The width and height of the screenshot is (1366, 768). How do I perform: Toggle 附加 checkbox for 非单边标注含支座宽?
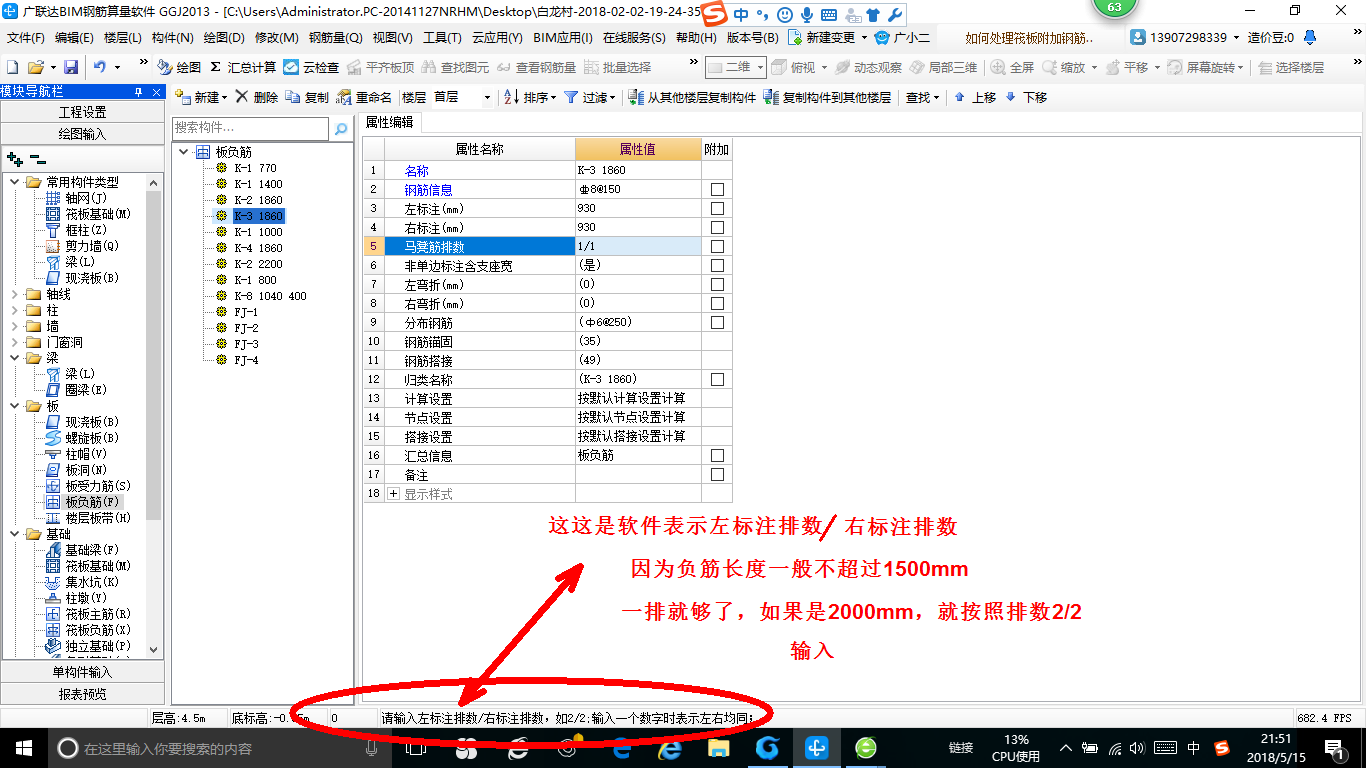click(717, 266)
